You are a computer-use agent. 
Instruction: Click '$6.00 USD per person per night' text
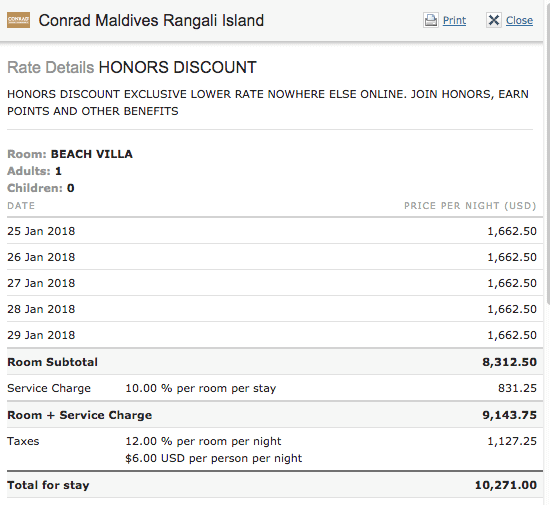[x=214, y=458]
